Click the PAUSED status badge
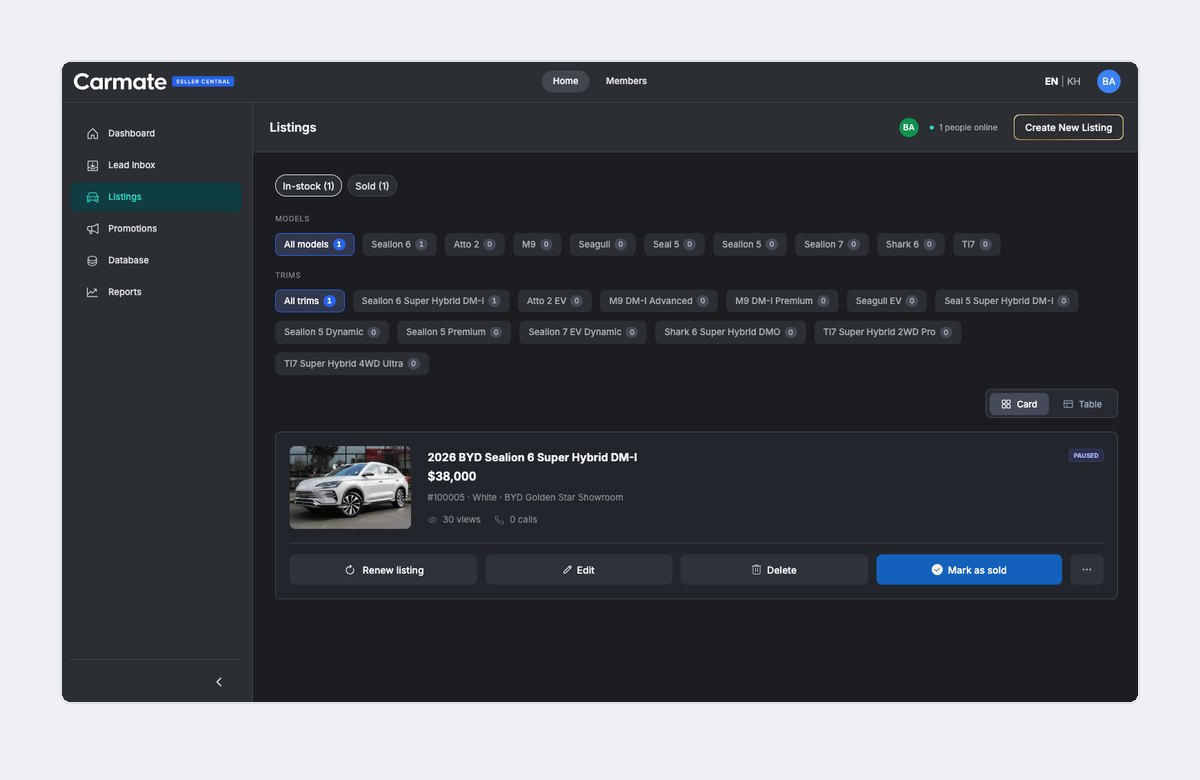 click(x=1086, y=455)
